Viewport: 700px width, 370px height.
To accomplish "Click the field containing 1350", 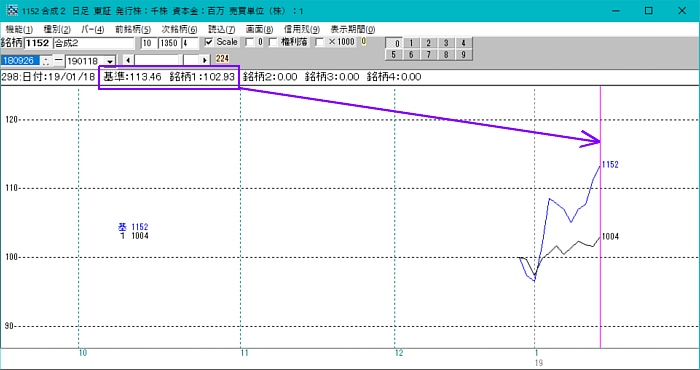I will (169, 43).
